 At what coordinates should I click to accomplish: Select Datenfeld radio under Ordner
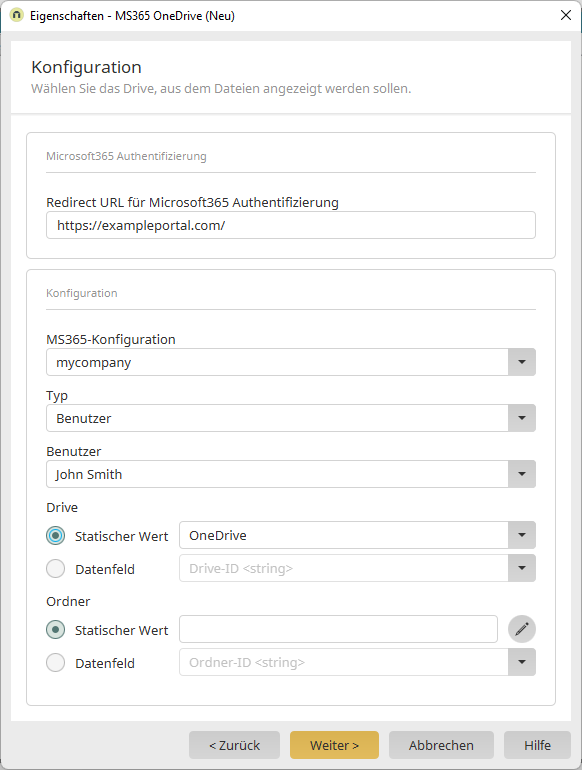coord(55,662)
